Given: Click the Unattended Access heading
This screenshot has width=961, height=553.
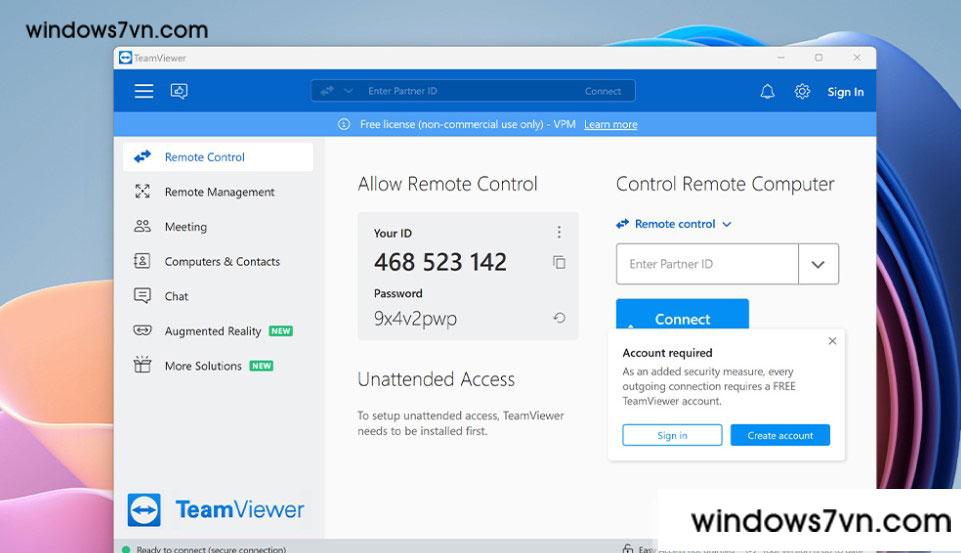Looking at the screenshot, I should [436, 379].
